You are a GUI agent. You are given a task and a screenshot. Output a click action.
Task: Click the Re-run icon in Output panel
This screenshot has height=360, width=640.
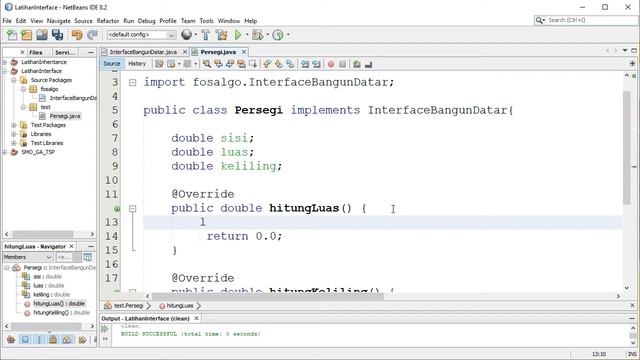105,329
